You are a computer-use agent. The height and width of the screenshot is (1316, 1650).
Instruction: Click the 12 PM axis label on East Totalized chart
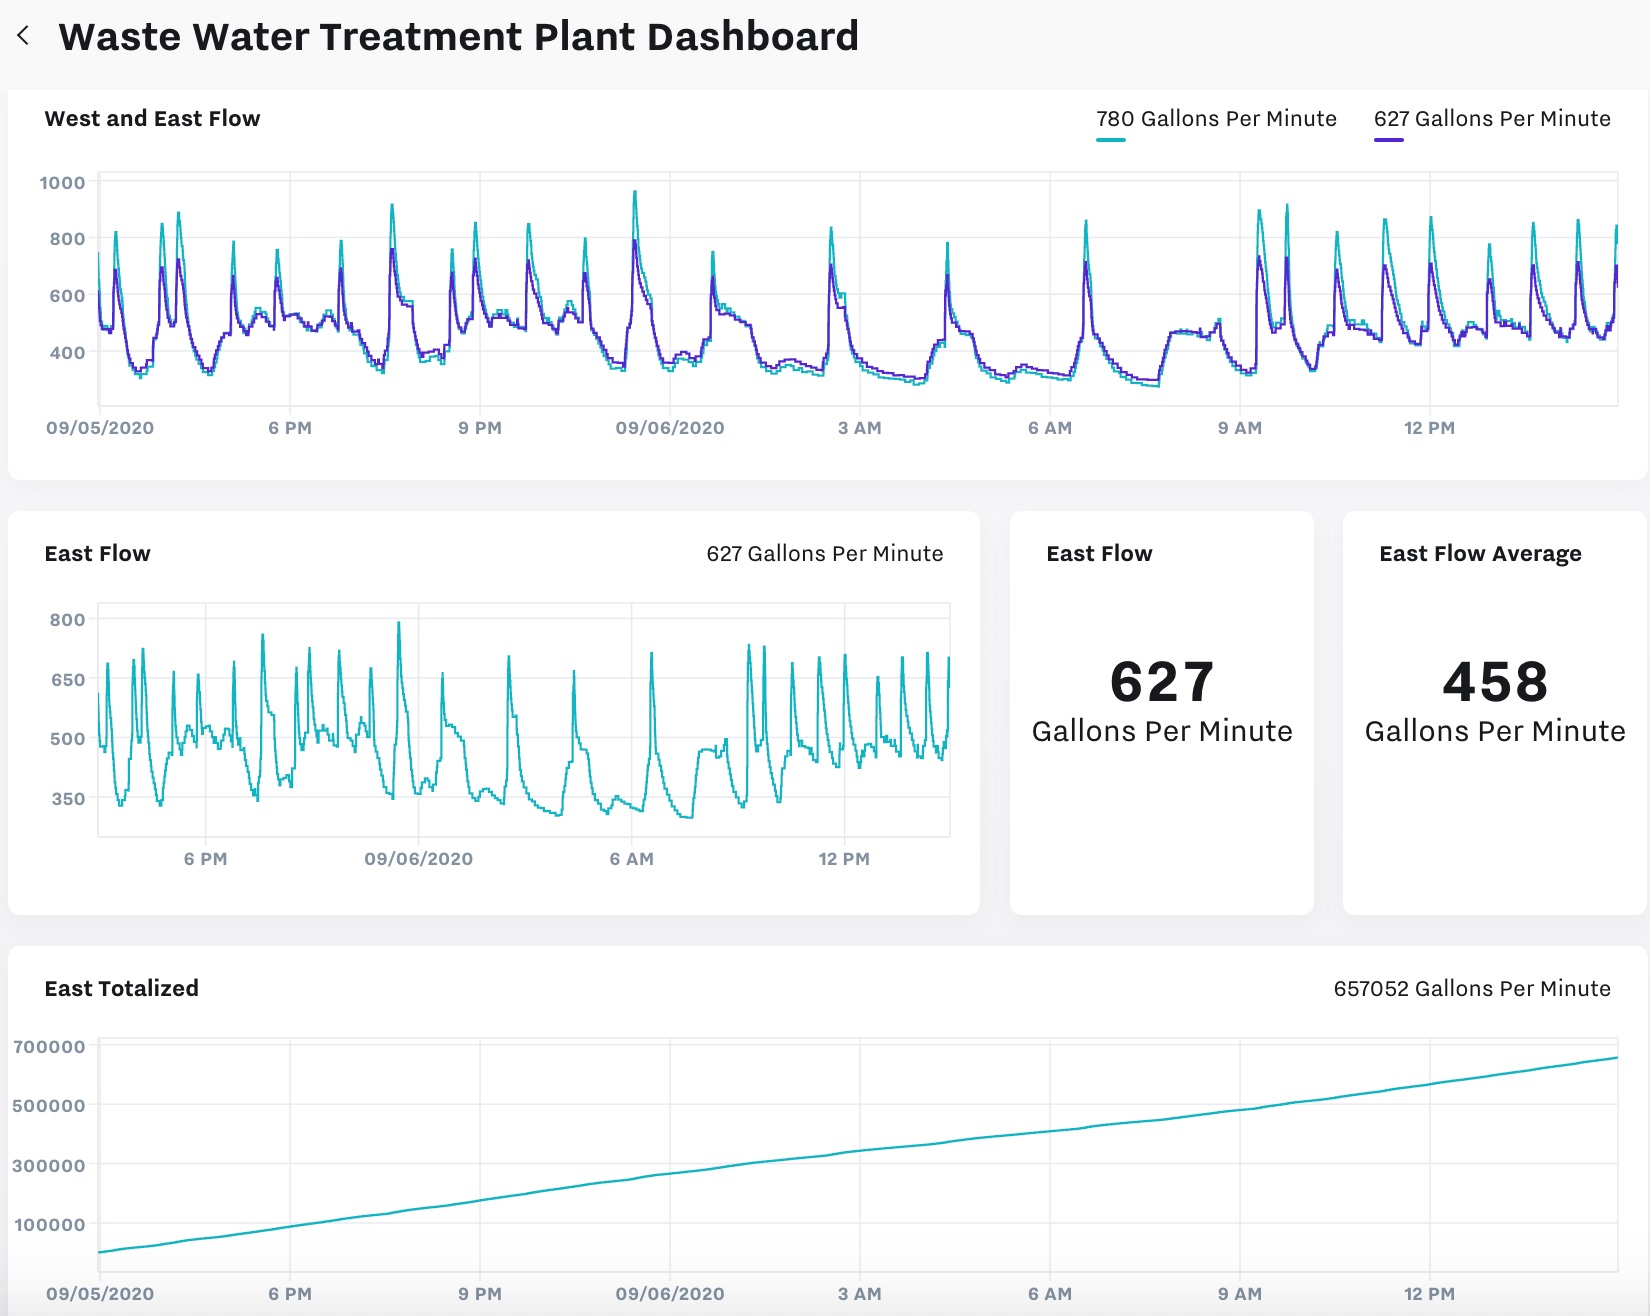pos(1430,1294)
